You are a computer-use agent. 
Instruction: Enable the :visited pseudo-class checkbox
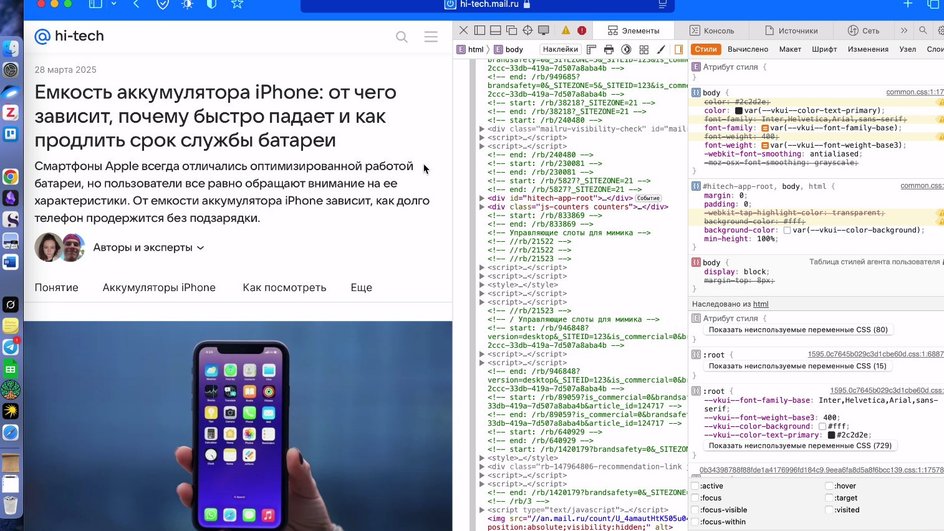click(x=829, y=510)
